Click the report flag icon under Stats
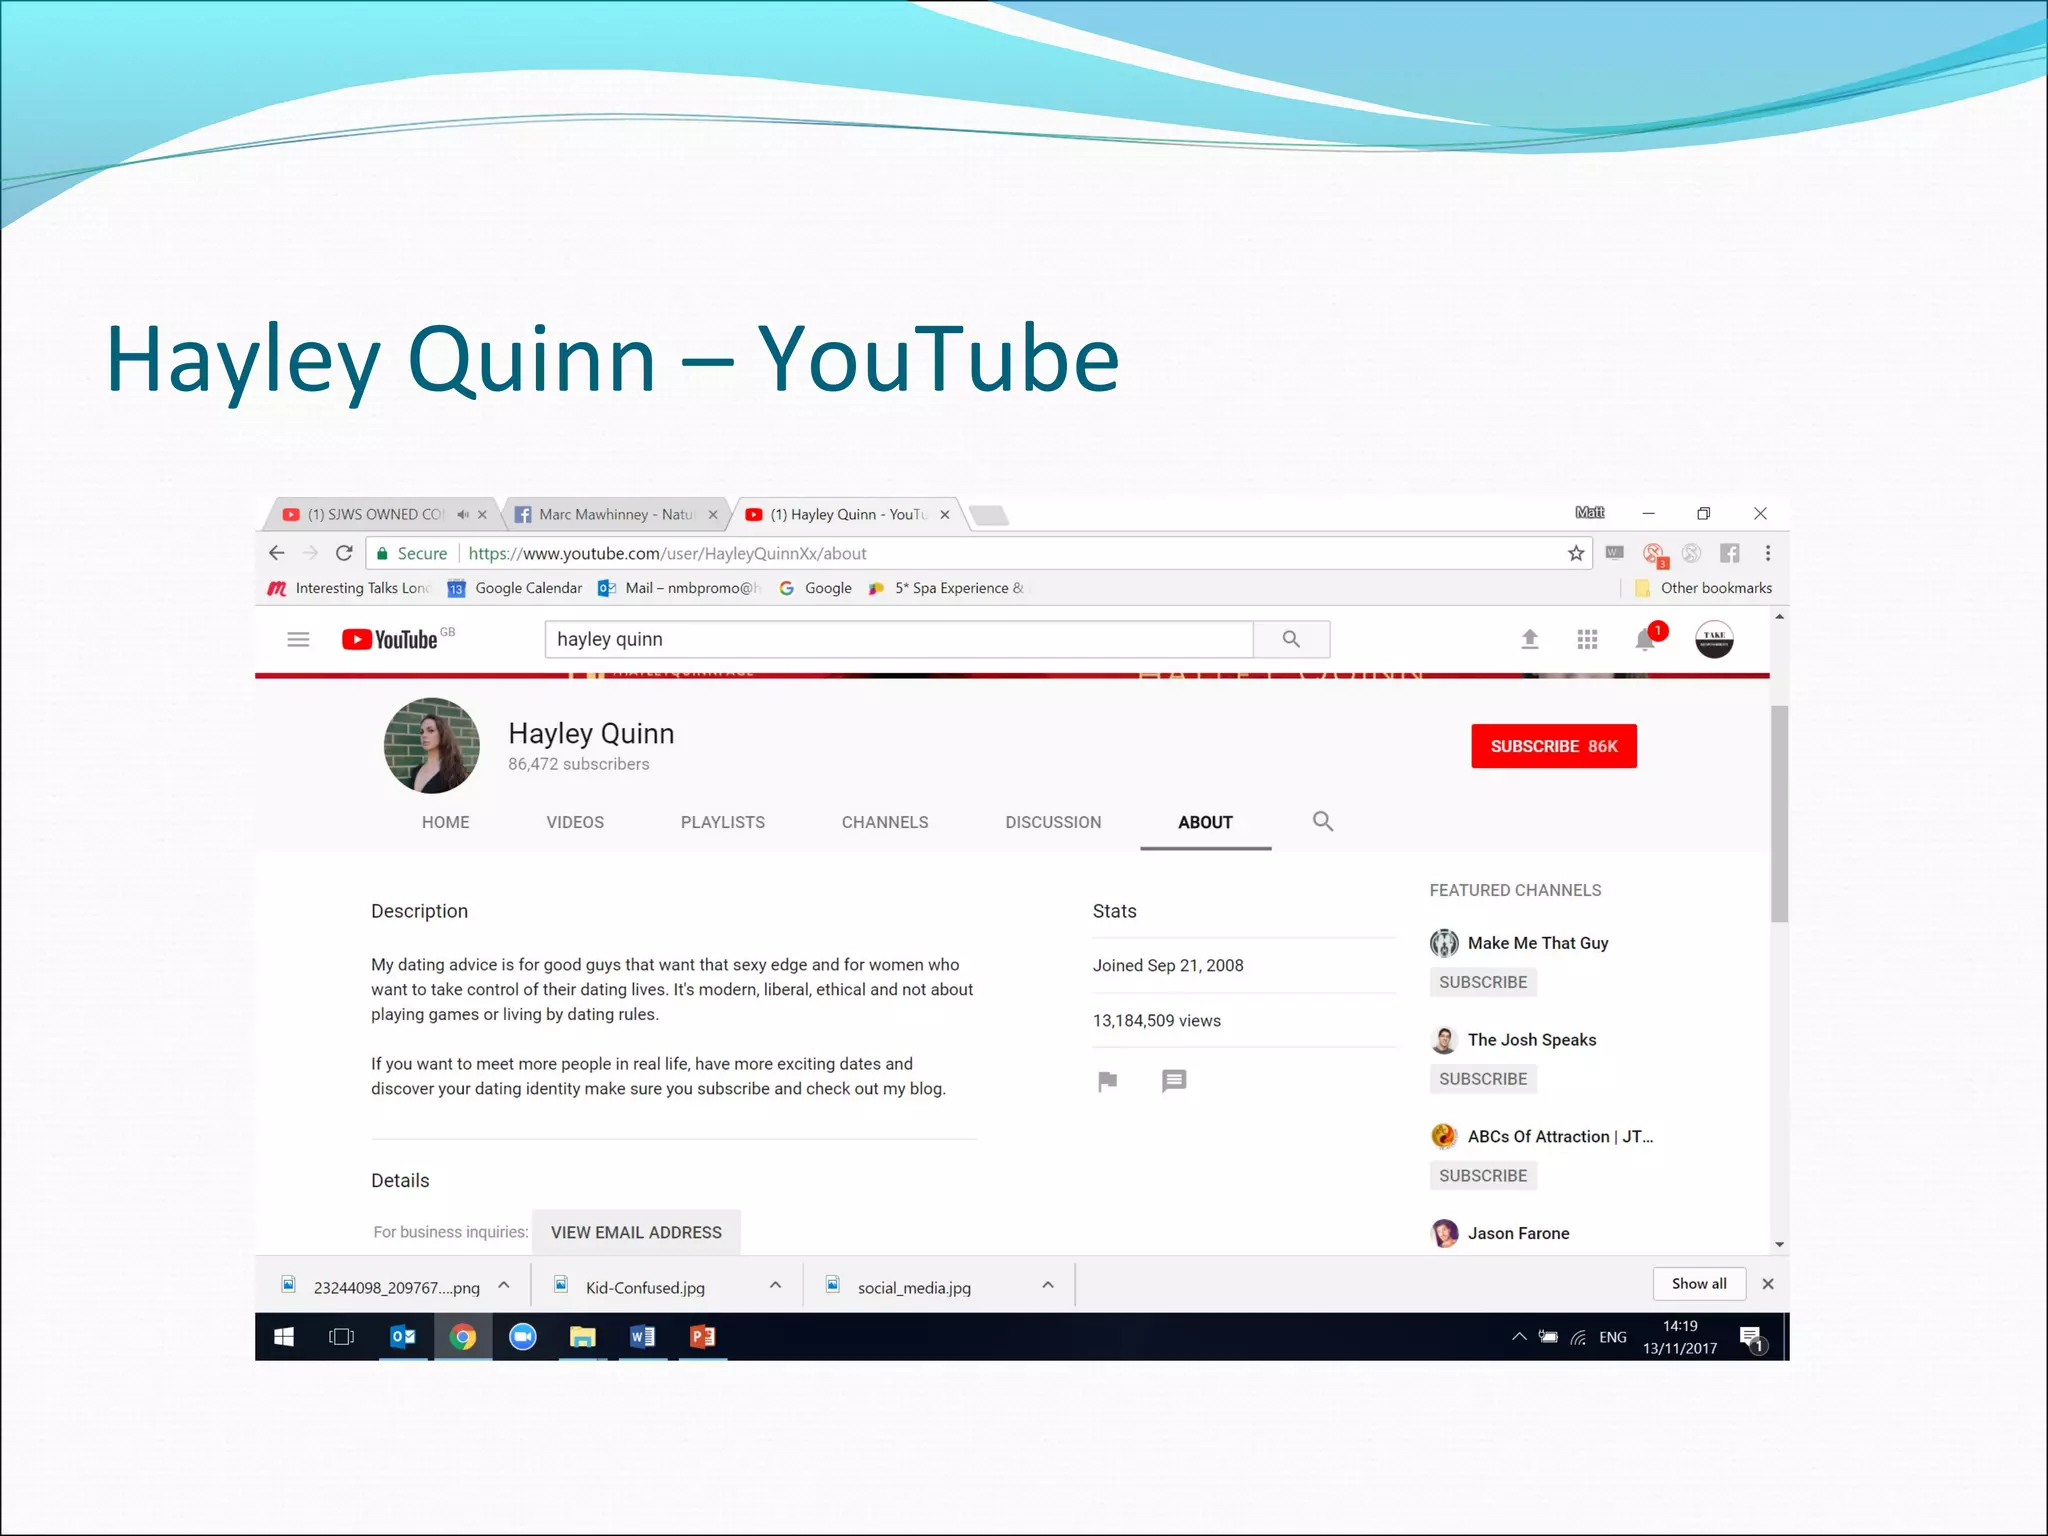 pyautogui.click(x=1107, y=1081)
